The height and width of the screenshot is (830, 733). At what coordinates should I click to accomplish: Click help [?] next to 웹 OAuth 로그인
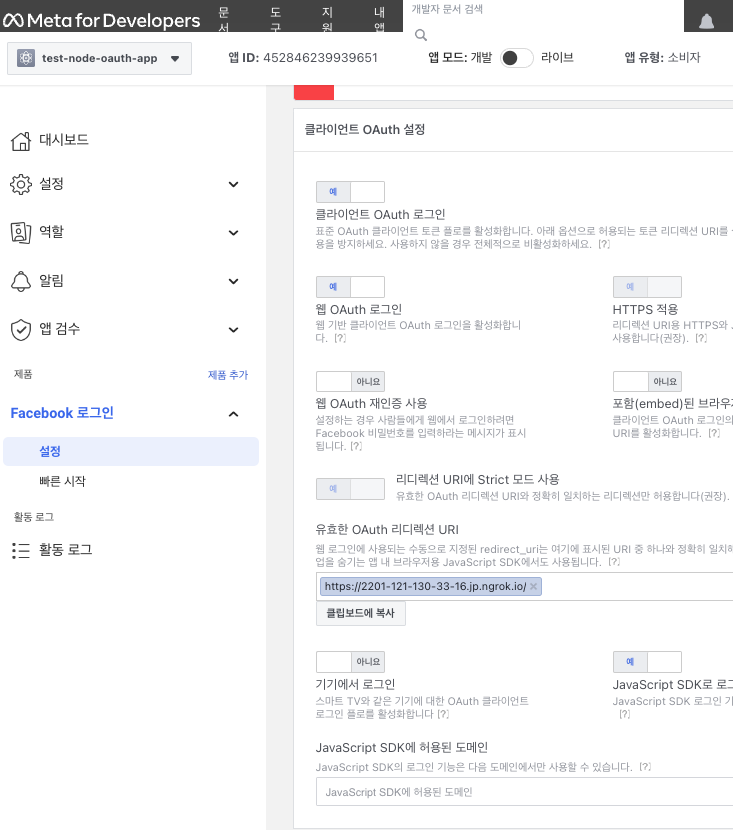point(340,338)
